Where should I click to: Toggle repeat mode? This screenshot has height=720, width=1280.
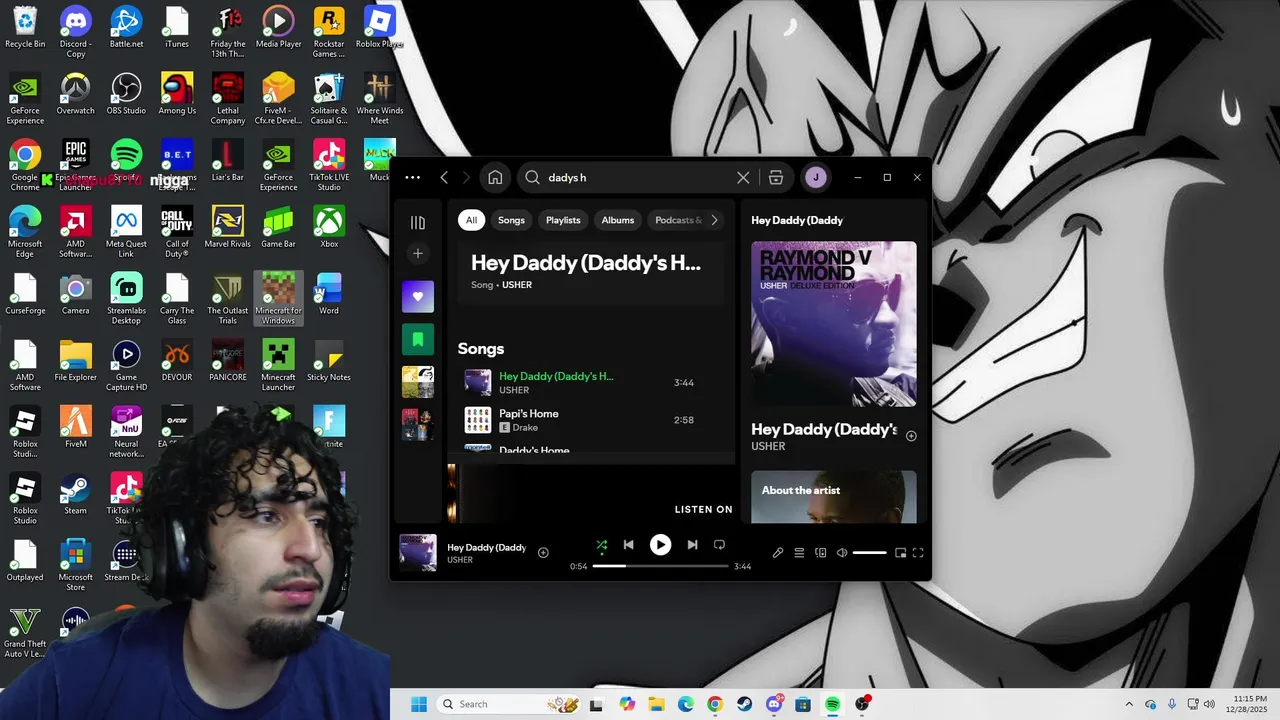[x=719, y=545]
